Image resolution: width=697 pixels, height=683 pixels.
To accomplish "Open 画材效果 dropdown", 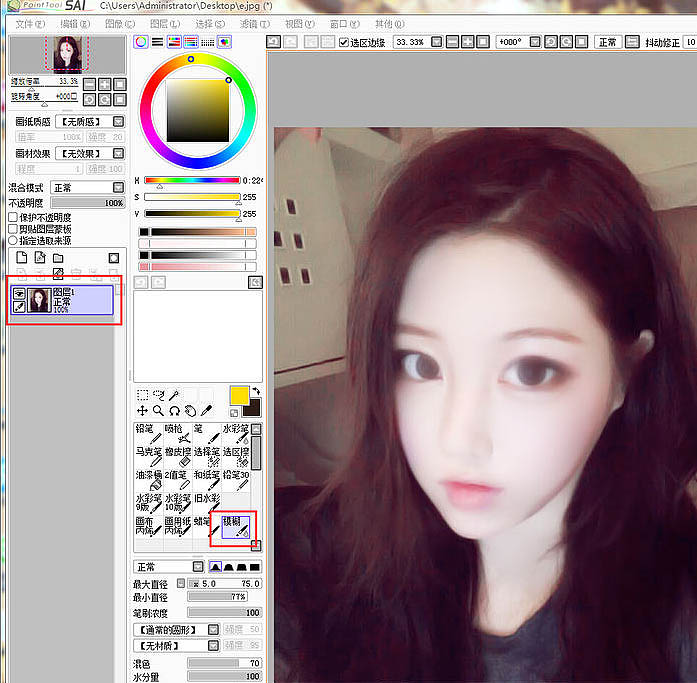I will click(118, 153).
